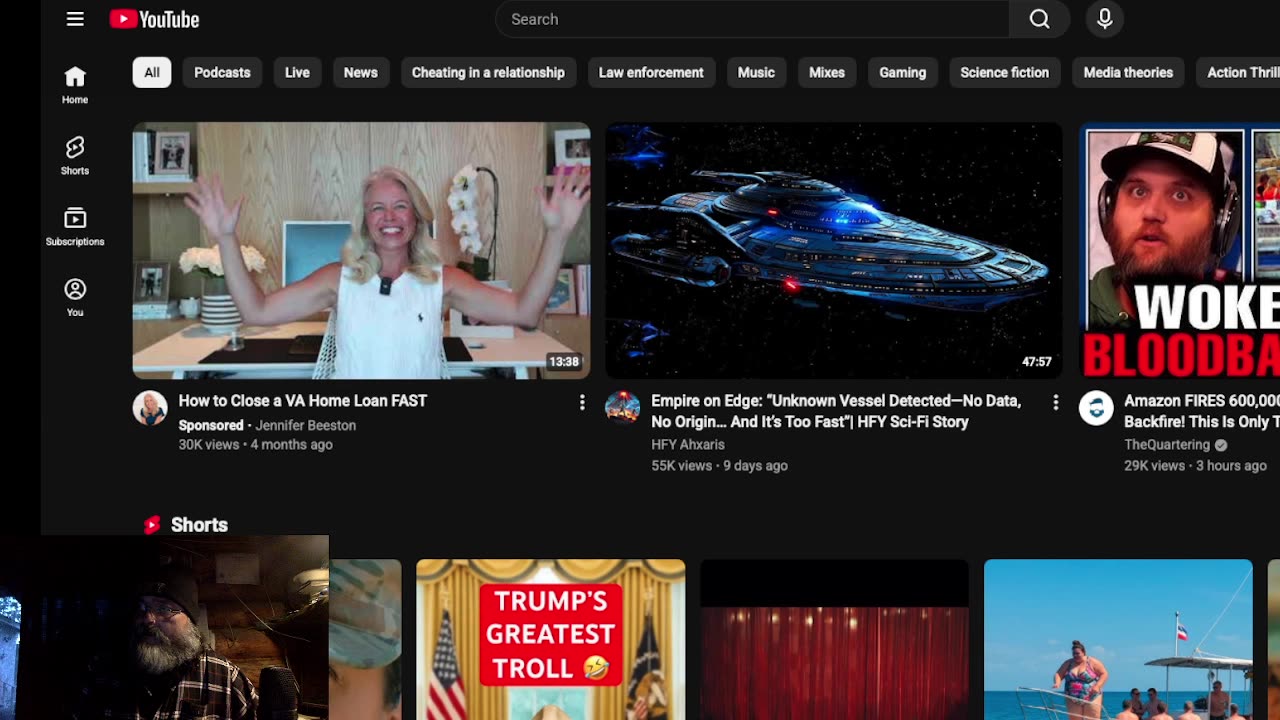
Task: Filter feed by News
Action: pyautogui.click(x=361, y=72)
